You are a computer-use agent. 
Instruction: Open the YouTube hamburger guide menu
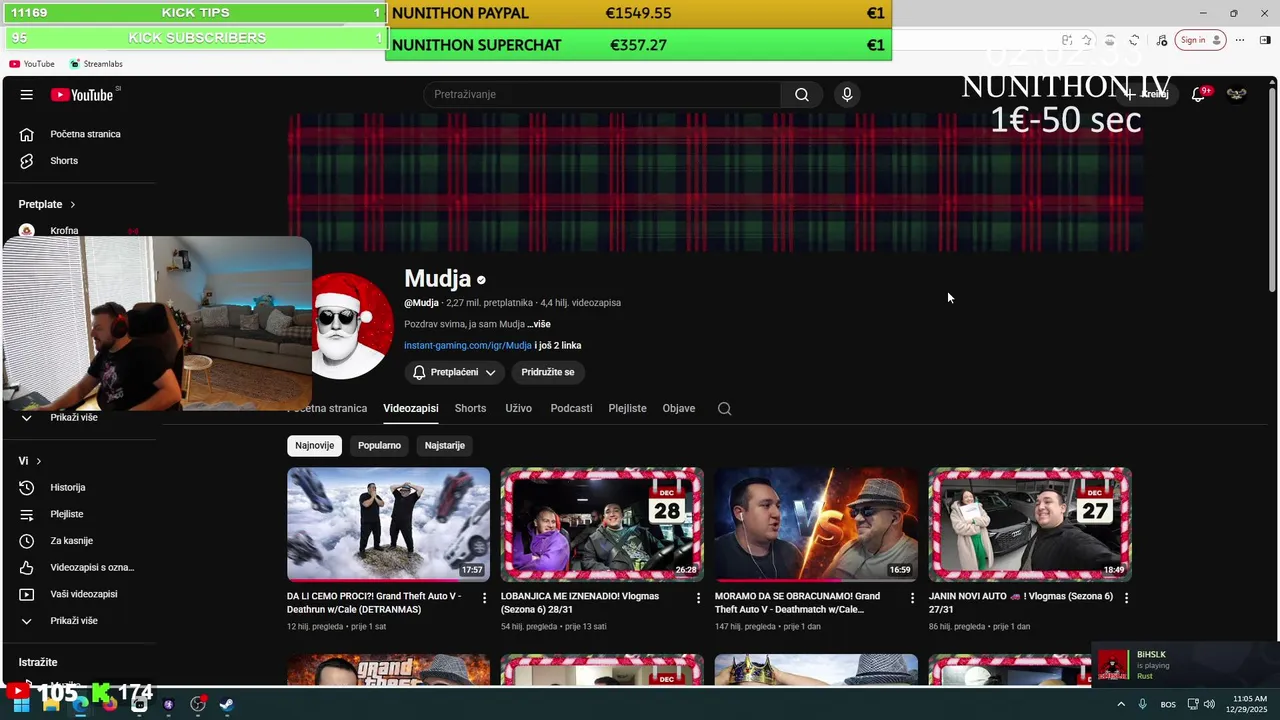(x=27, y=94)
